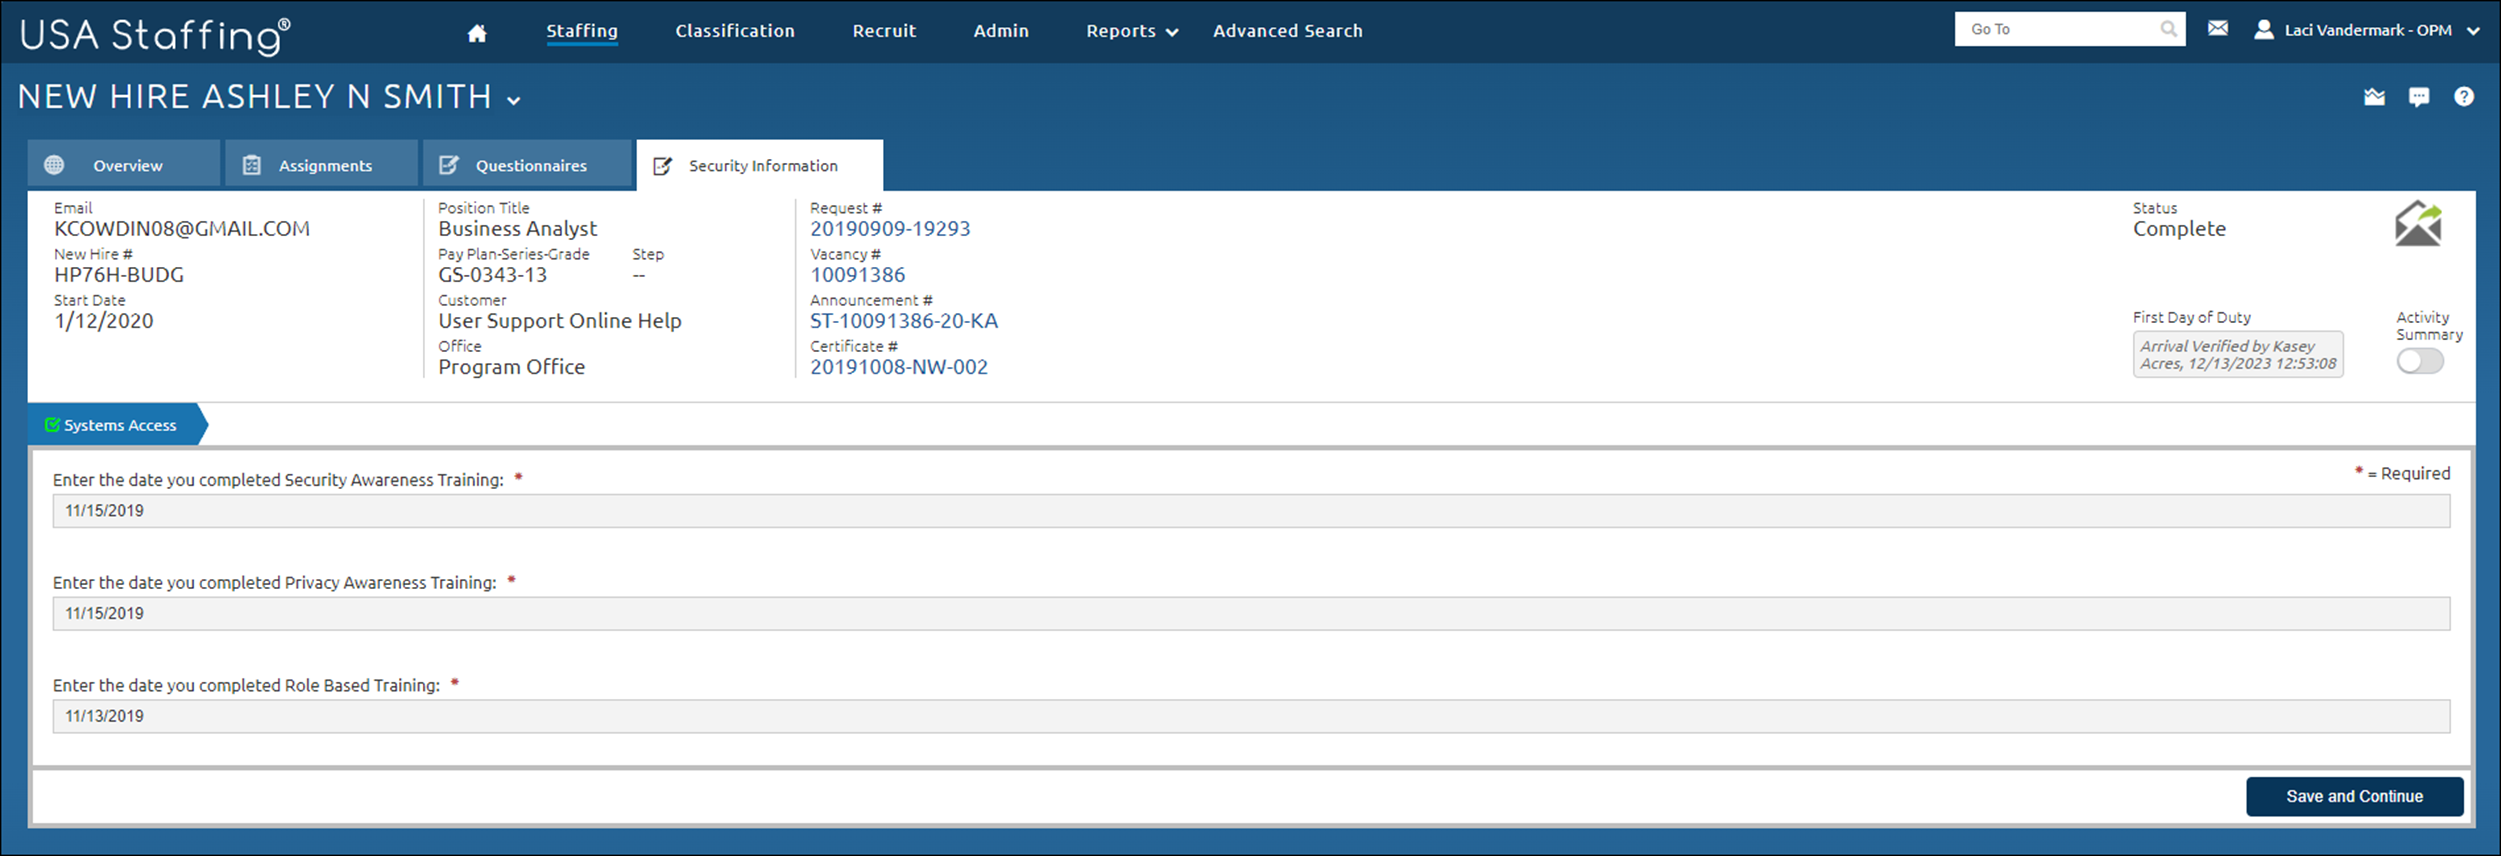
Task: Open the comment bubble icon
Action: point(2418,97)
